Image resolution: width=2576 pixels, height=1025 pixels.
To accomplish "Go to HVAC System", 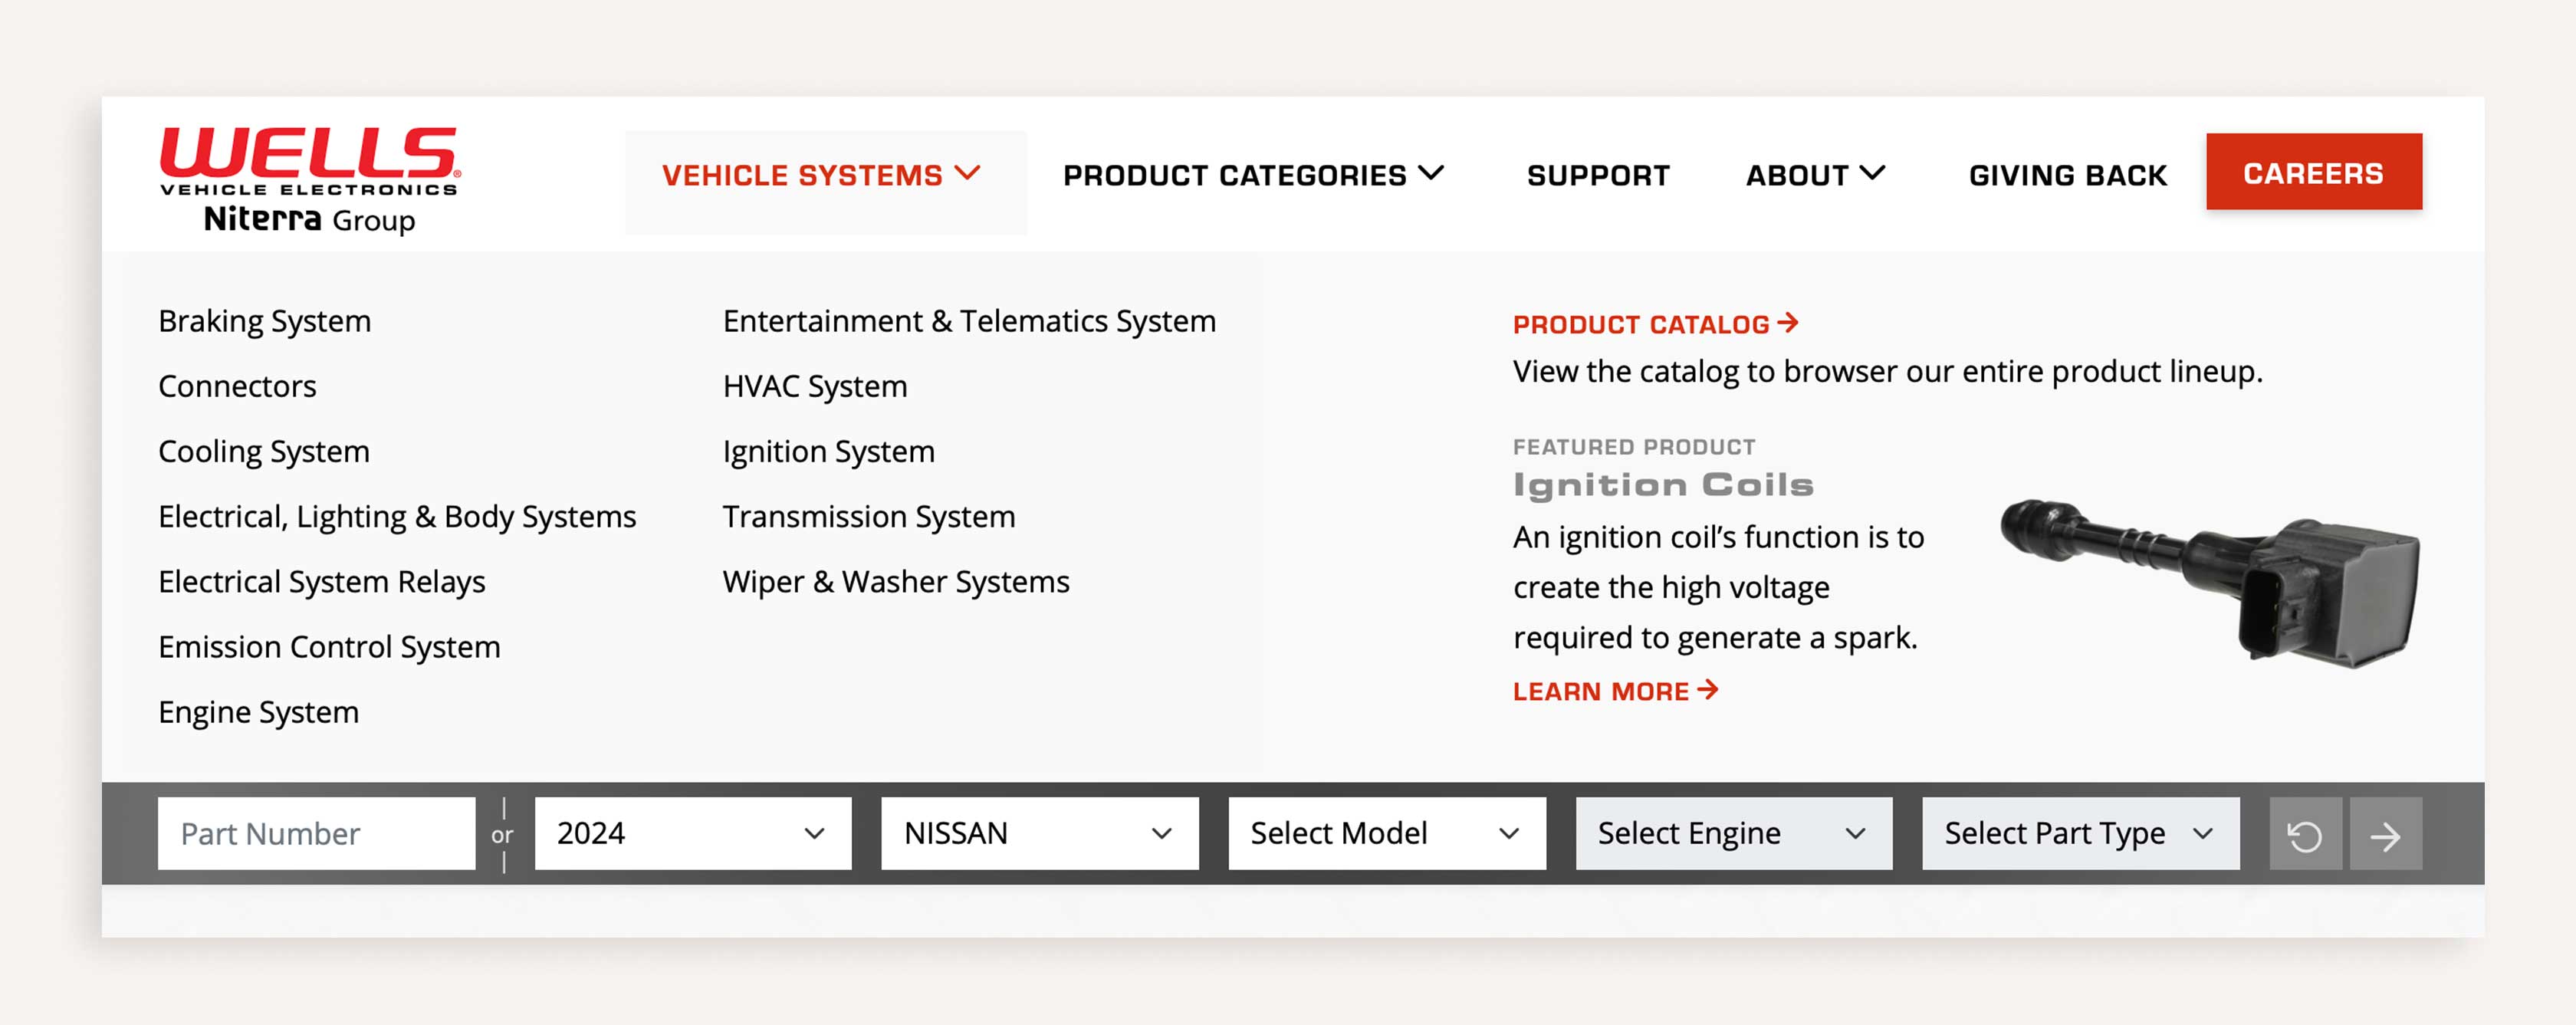I will click(815, 386).
